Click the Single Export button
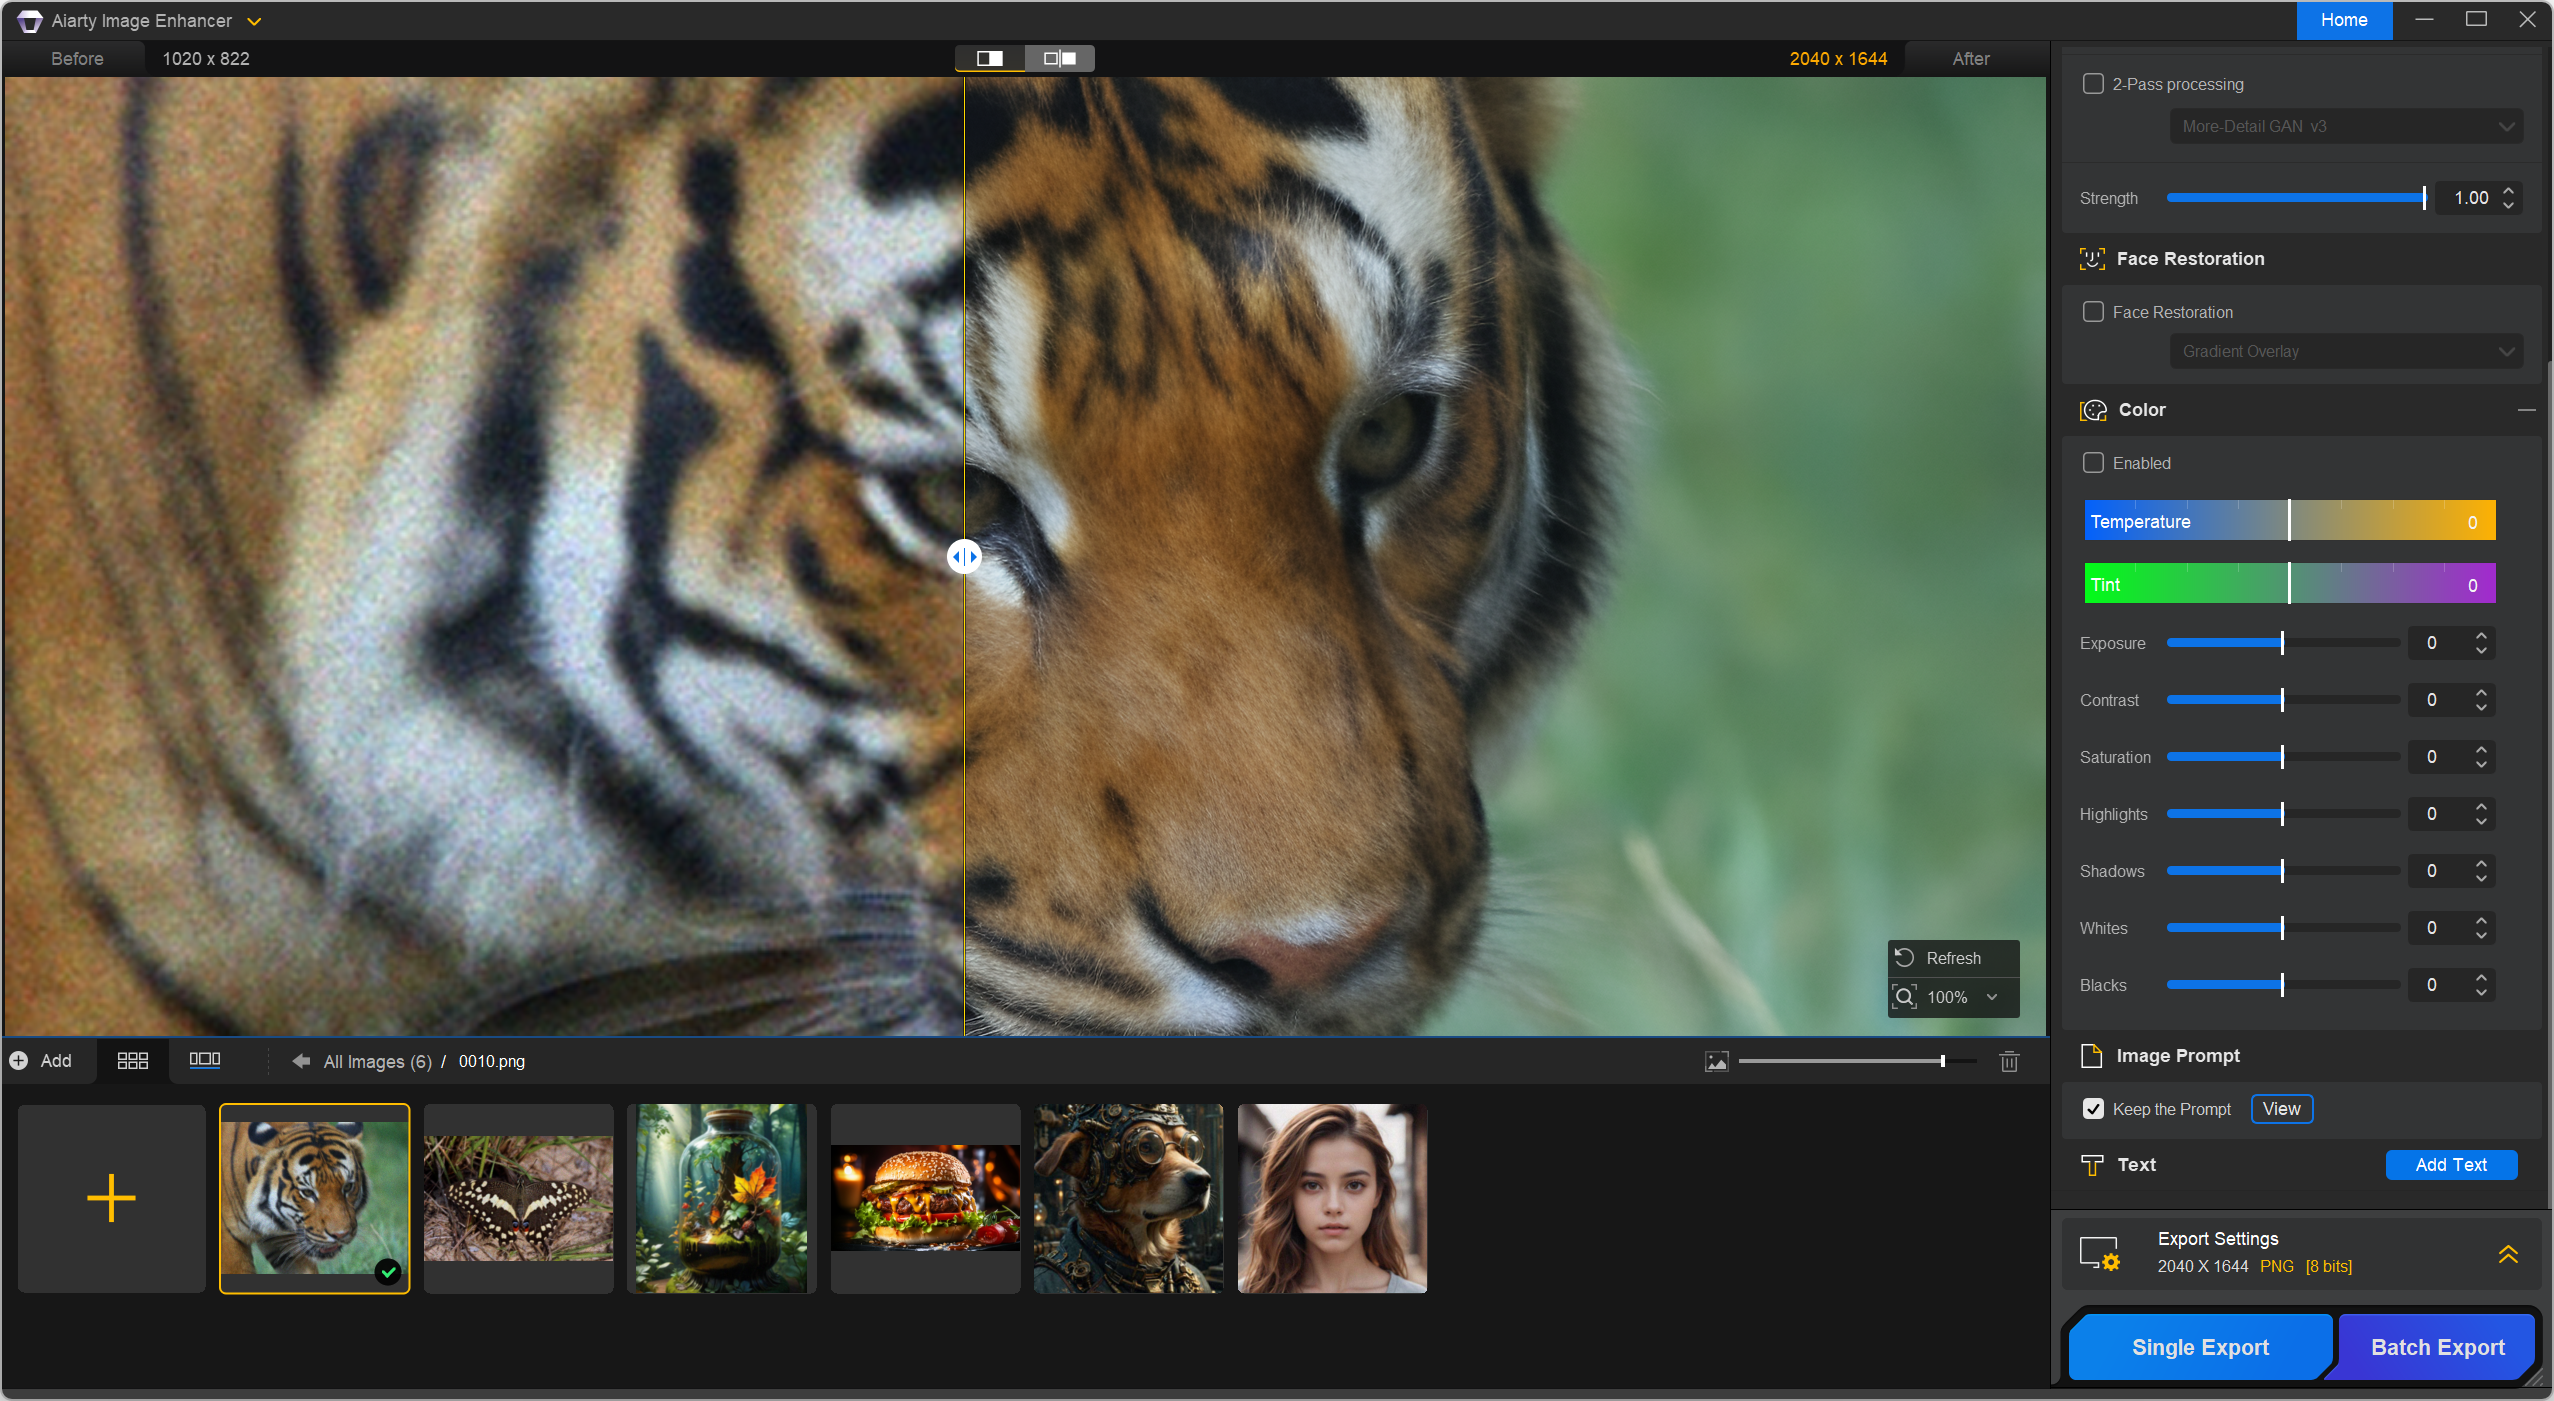This screenshot has width=2554, height=1401. tap(2200, 1347)
